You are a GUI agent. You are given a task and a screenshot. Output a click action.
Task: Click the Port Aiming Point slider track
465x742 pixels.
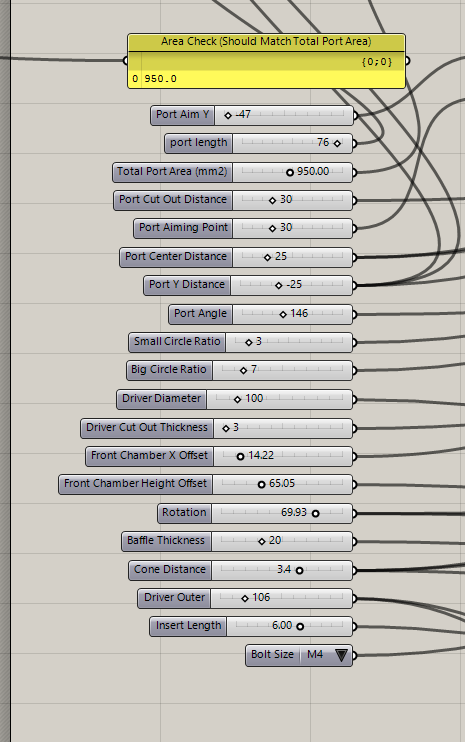pyautogui.click(x=292, y=228)
